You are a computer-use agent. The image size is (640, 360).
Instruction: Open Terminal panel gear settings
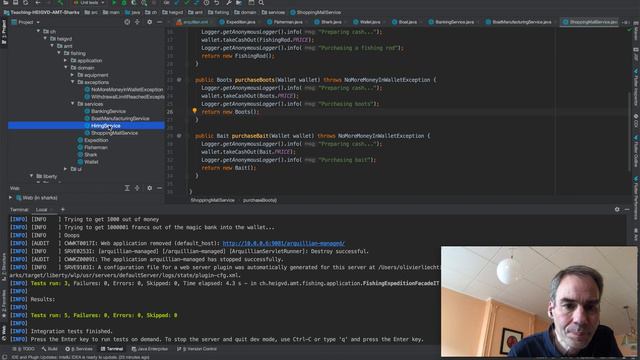click(617, 209)
